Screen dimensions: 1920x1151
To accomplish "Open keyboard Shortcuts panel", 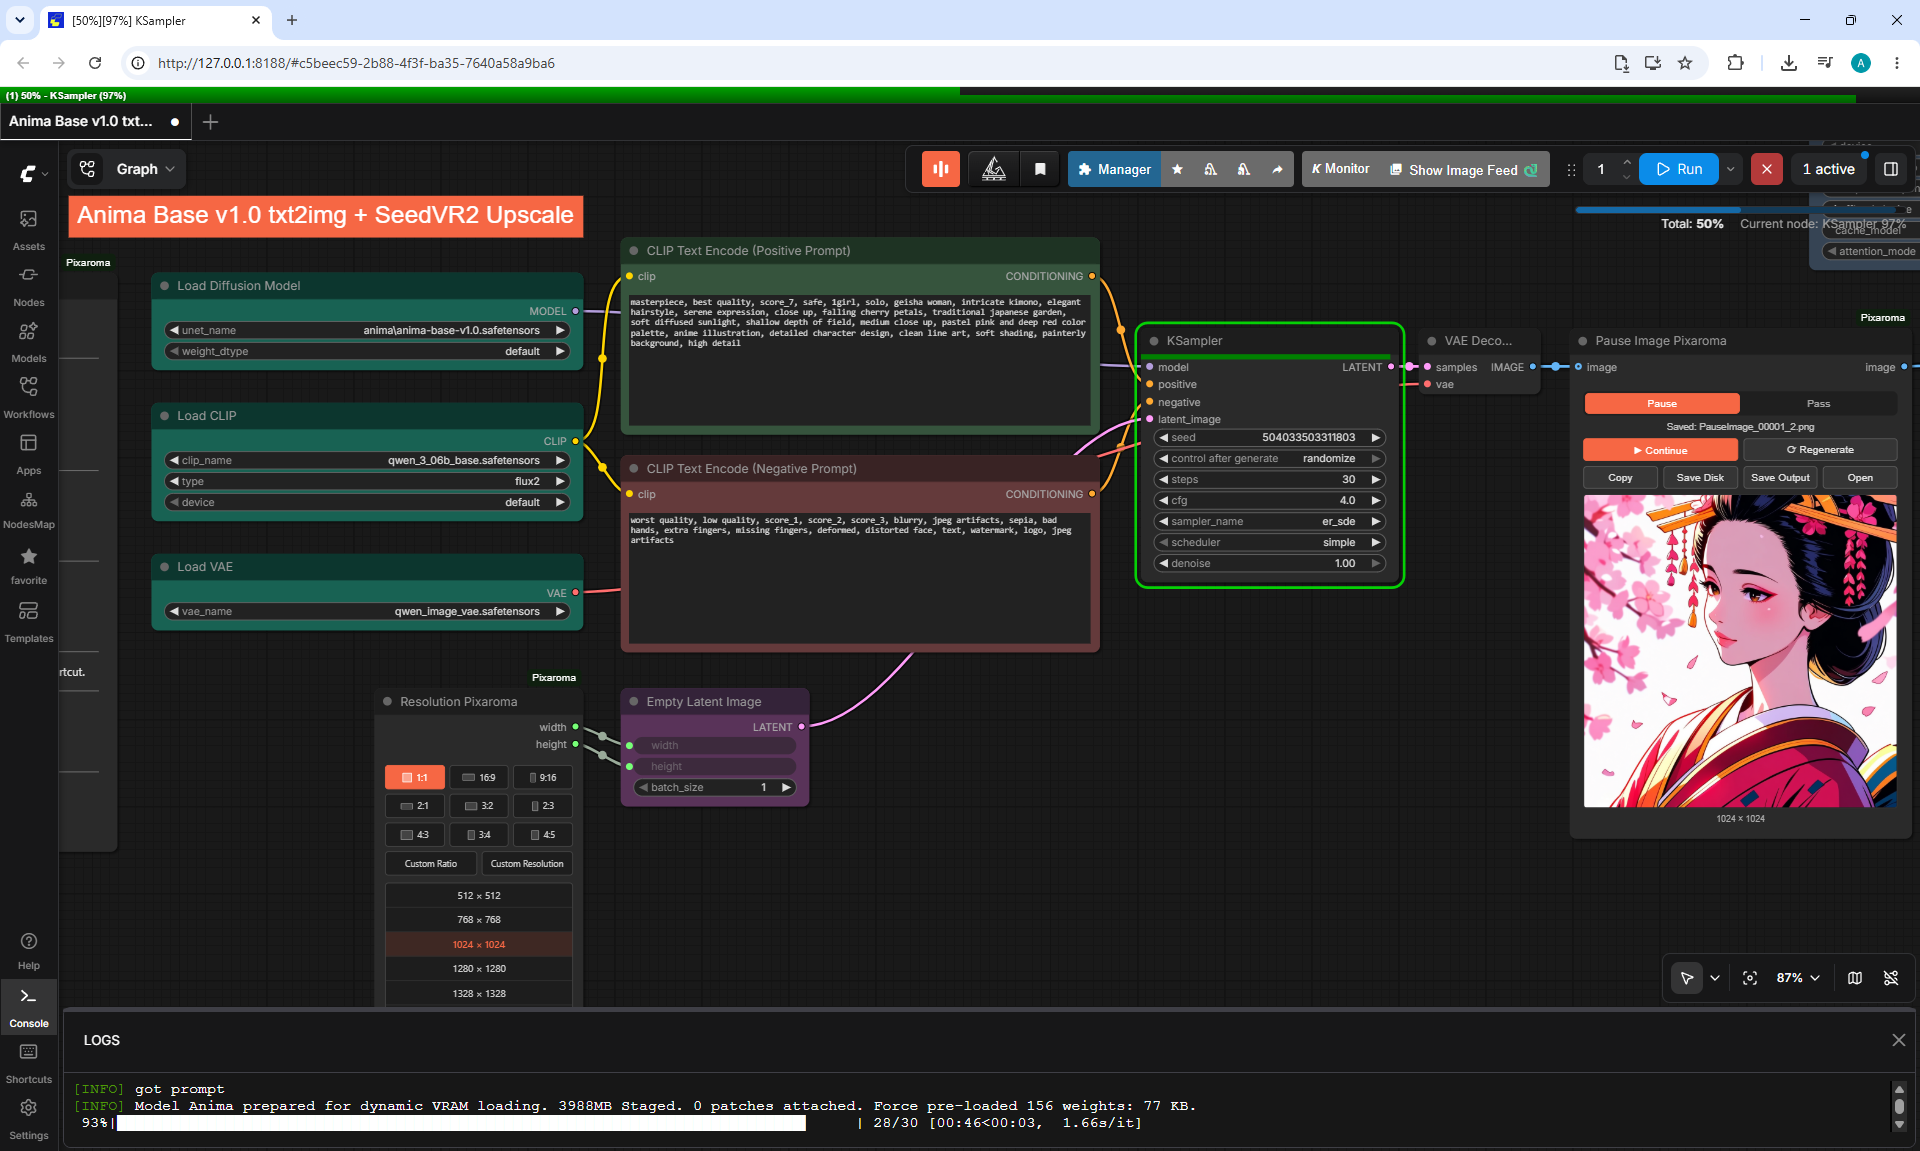I will coord(28,1063).
